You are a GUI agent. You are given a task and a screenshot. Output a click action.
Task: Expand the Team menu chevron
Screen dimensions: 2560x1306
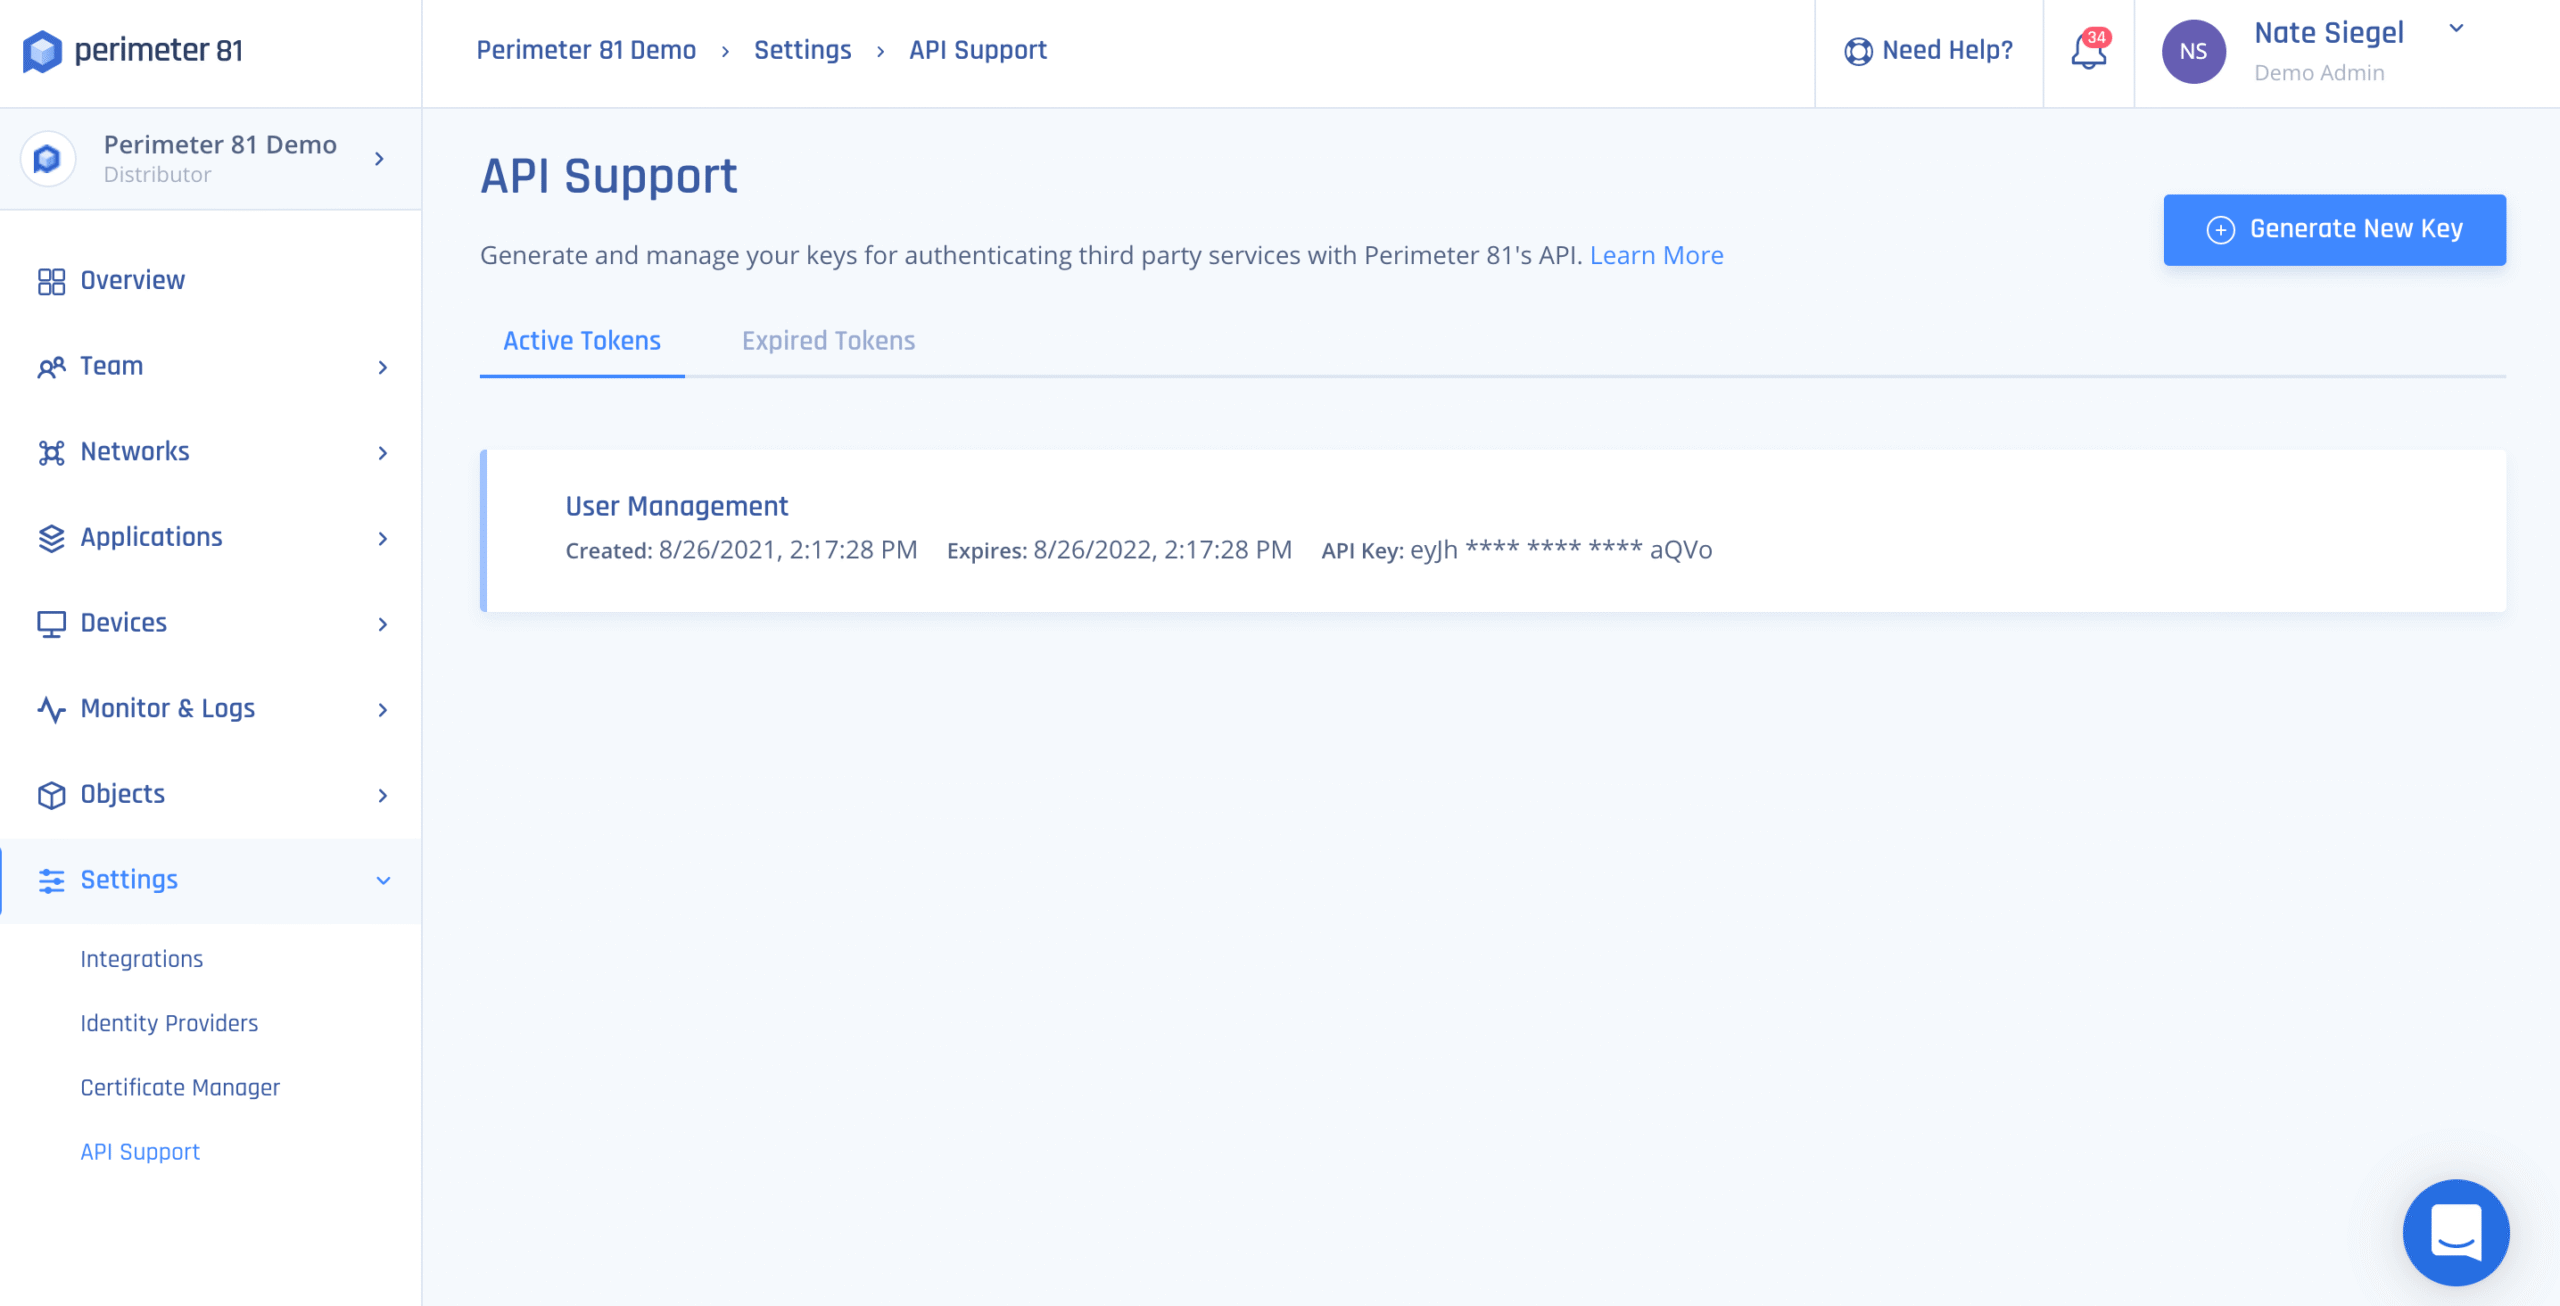pyautogui.click(x=382, y=367)
